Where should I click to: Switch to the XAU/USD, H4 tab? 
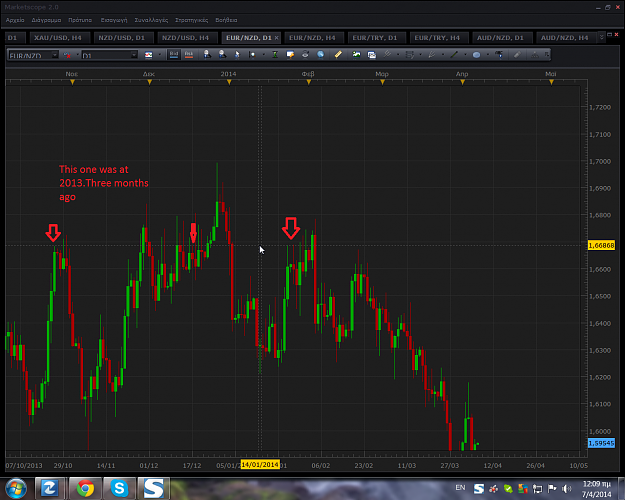click(58, 37)
